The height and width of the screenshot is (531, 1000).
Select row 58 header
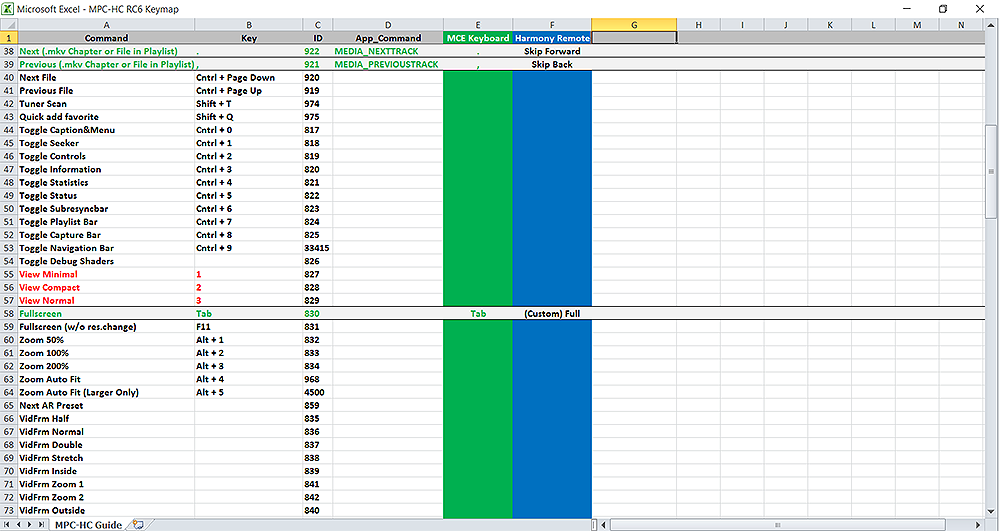8,314
